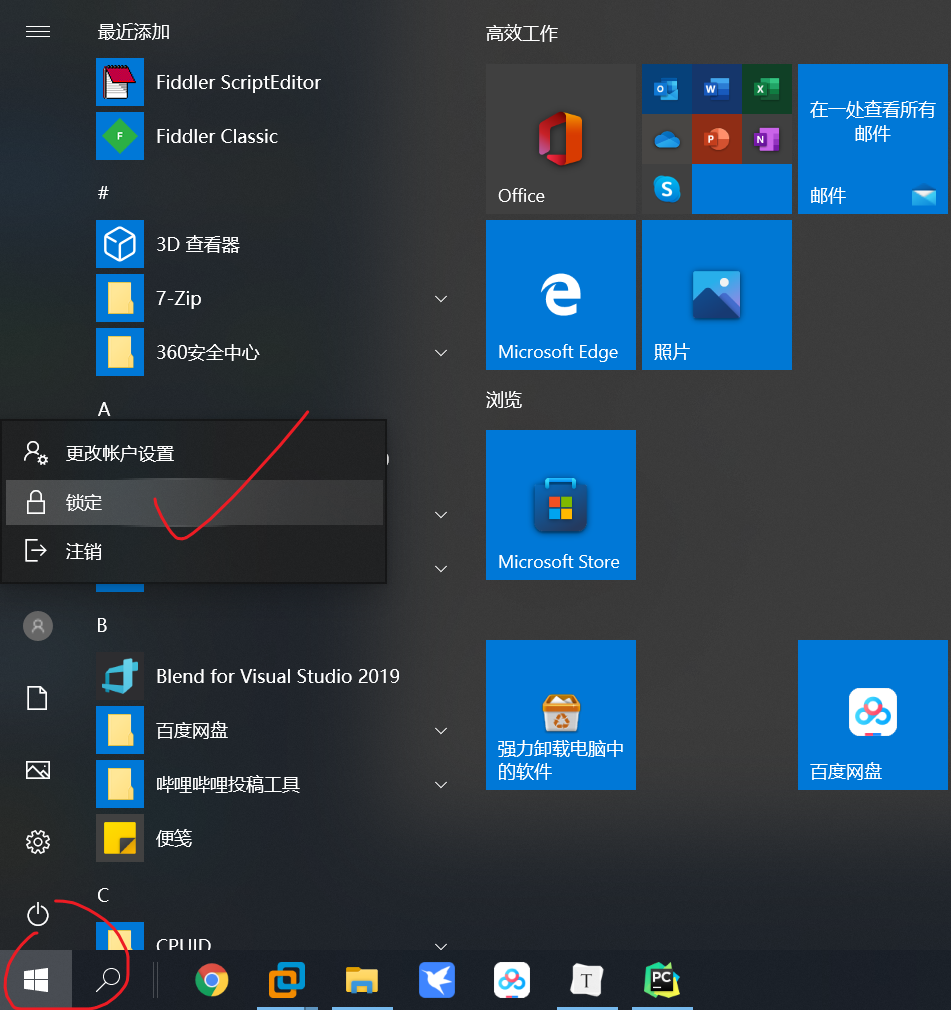Open Settings gear in Start sidebar

pos(38,842)
